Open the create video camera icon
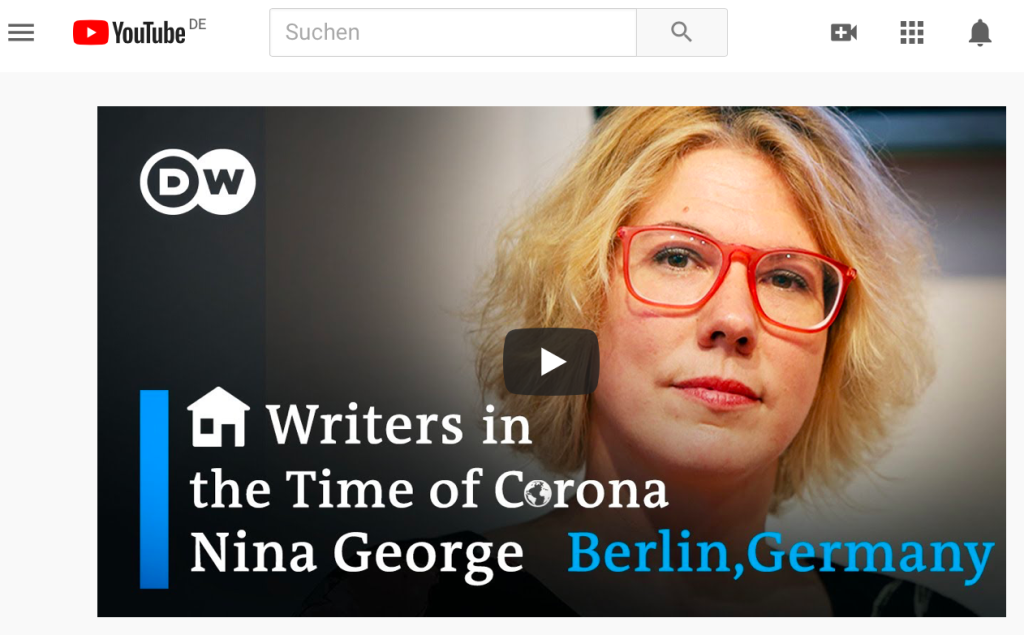Image resolution: width=1024 pixels, height=635 pixels. (x=844, y=33)
